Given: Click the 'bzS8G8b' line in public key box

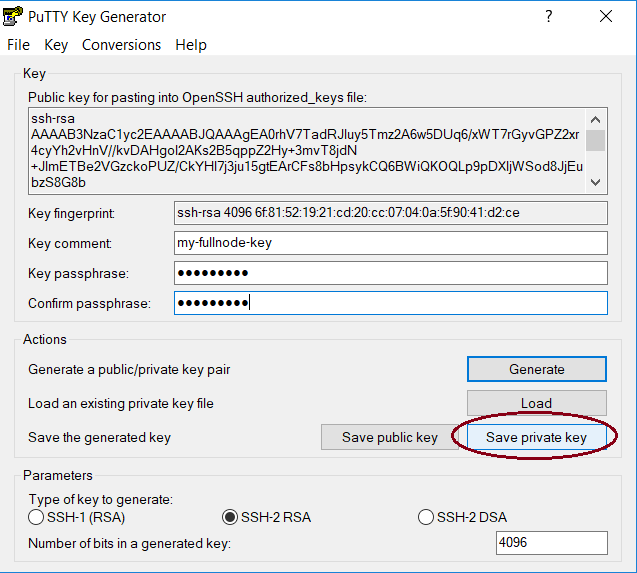Looking at the screenshot, I should pos(58,183).
